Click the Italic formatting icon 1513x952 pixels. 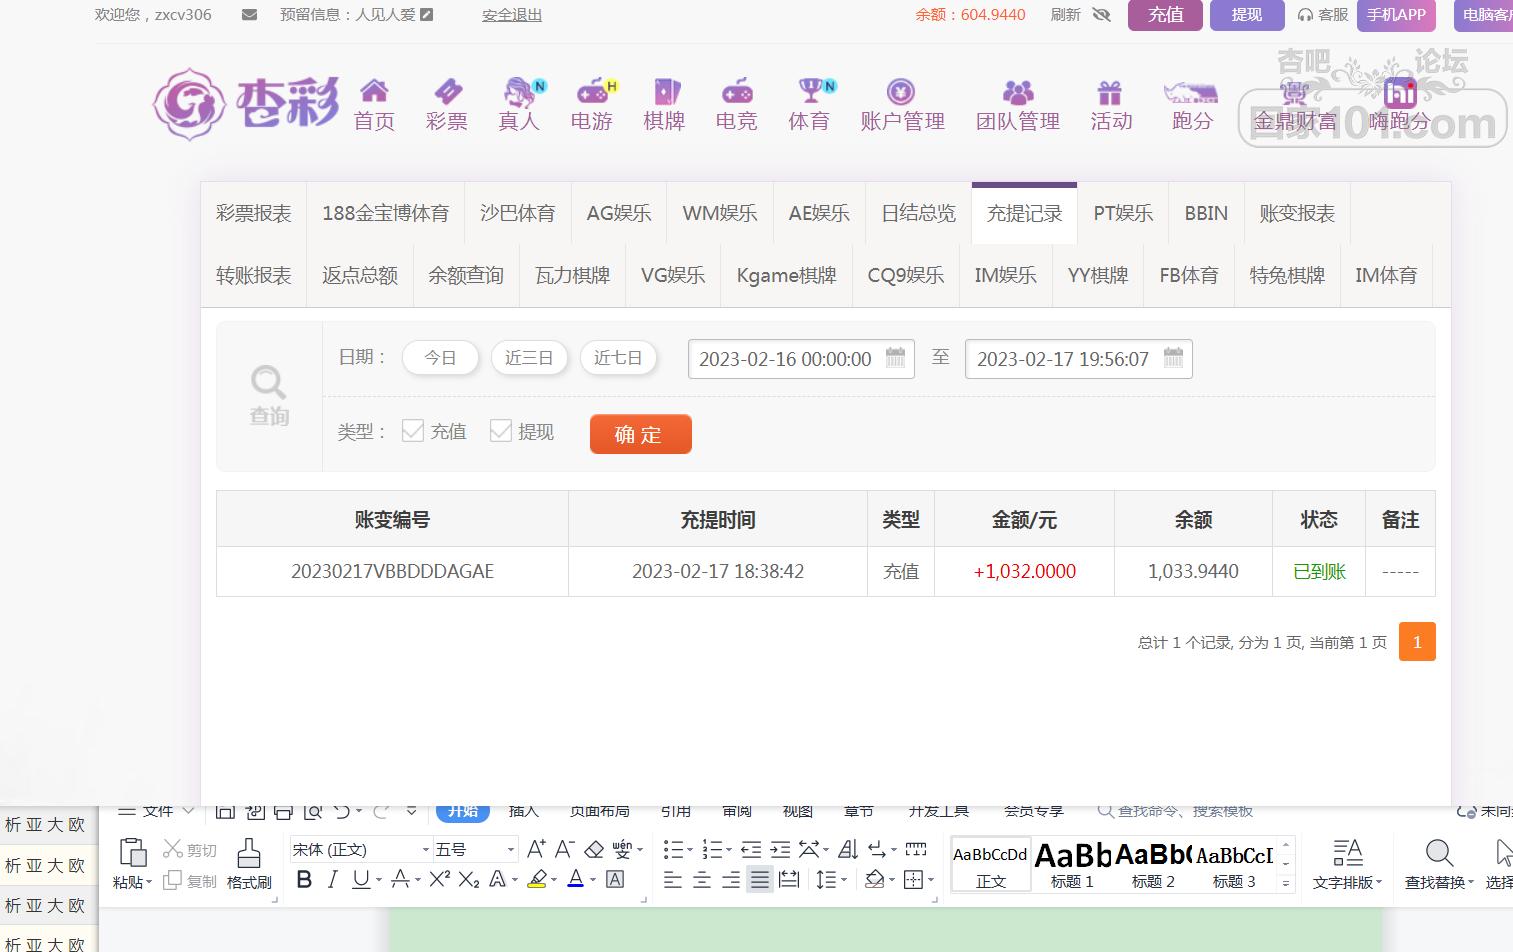pos(333,879)
